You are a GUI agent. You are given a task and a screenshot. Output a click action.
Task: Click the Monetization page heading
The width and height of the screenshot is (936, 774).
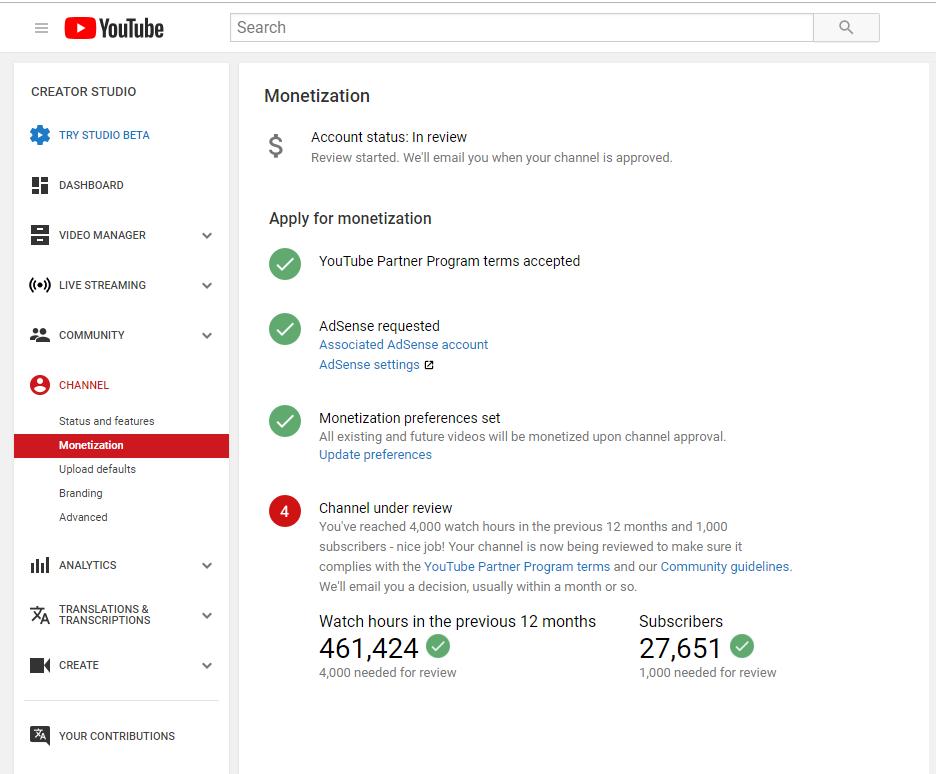click(317, 96)
